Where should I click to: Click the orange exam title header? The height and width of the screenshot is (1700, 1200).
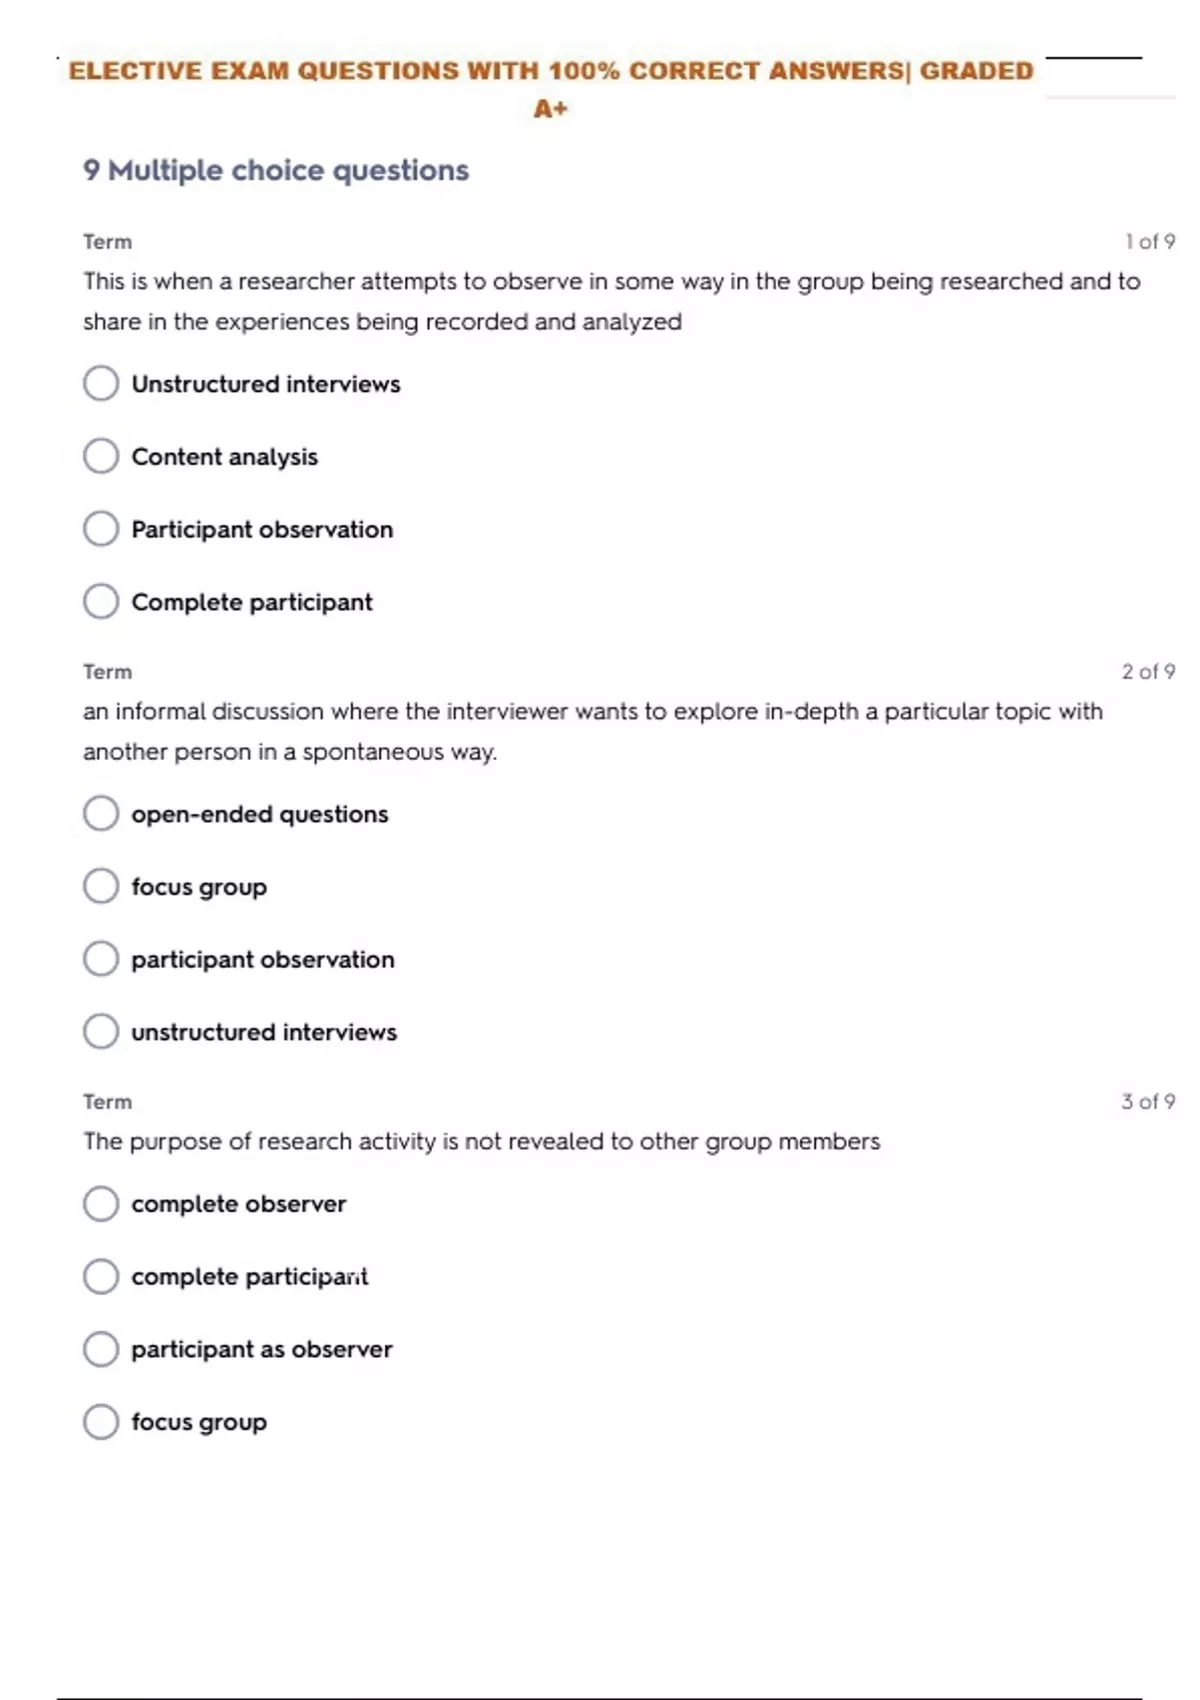[x=550, y=72]
